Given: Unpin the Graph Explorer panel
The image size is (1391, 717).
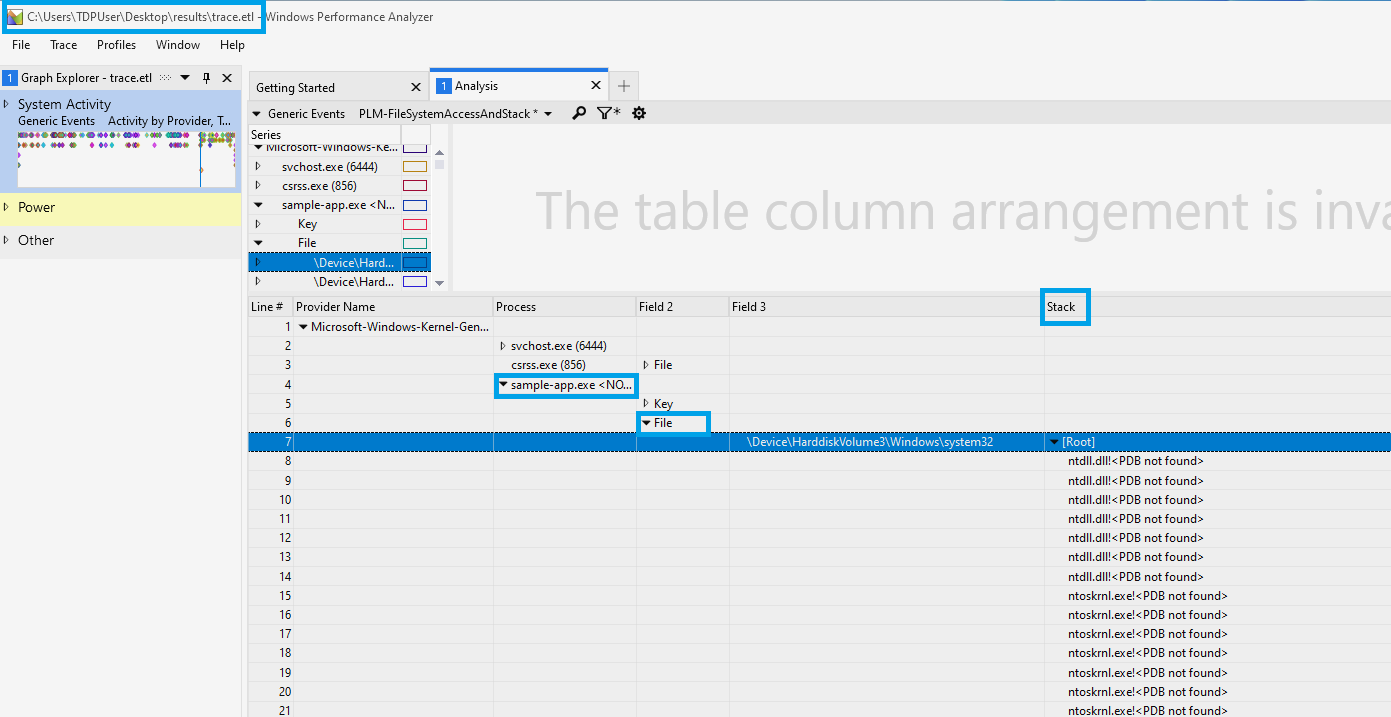Looking at the screenshot, I should [x=208, y=76].
